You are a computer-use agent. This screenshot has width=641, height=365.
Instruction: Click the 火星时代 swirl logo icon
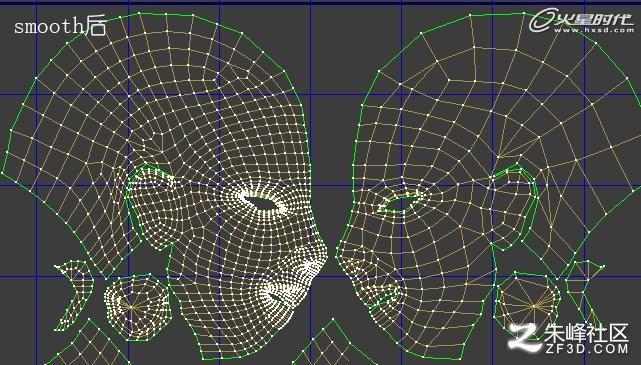(x=541, y=21)
